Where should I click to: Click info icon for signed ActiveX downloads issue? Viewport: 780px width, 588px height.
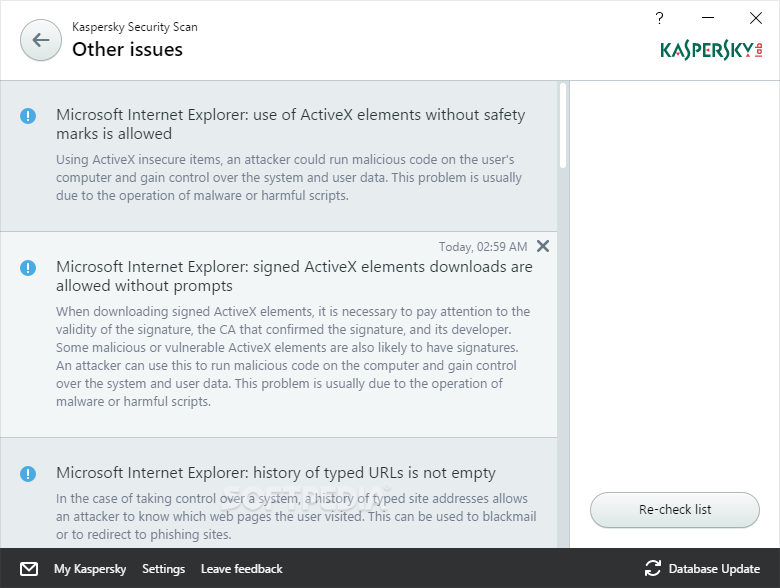point(28,268)
